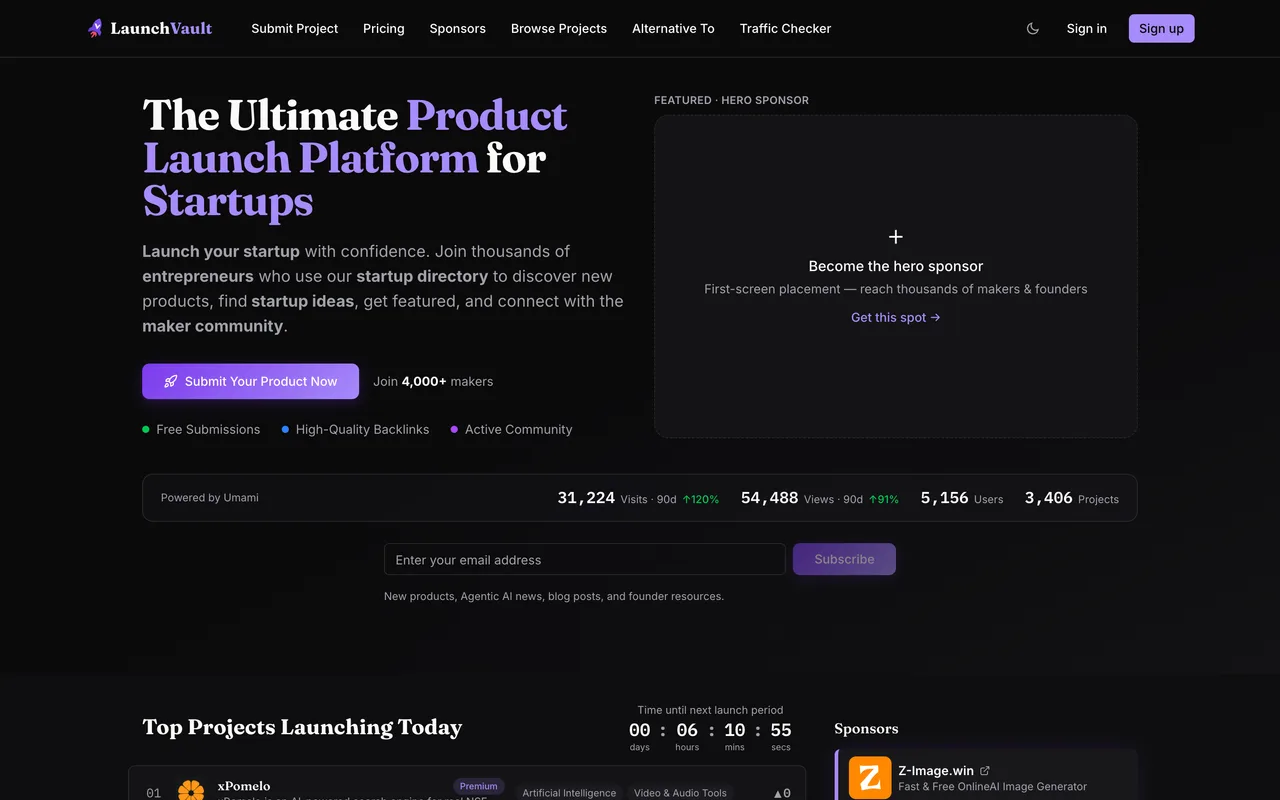Click the 5,156 Users statistic

[962, 498]
